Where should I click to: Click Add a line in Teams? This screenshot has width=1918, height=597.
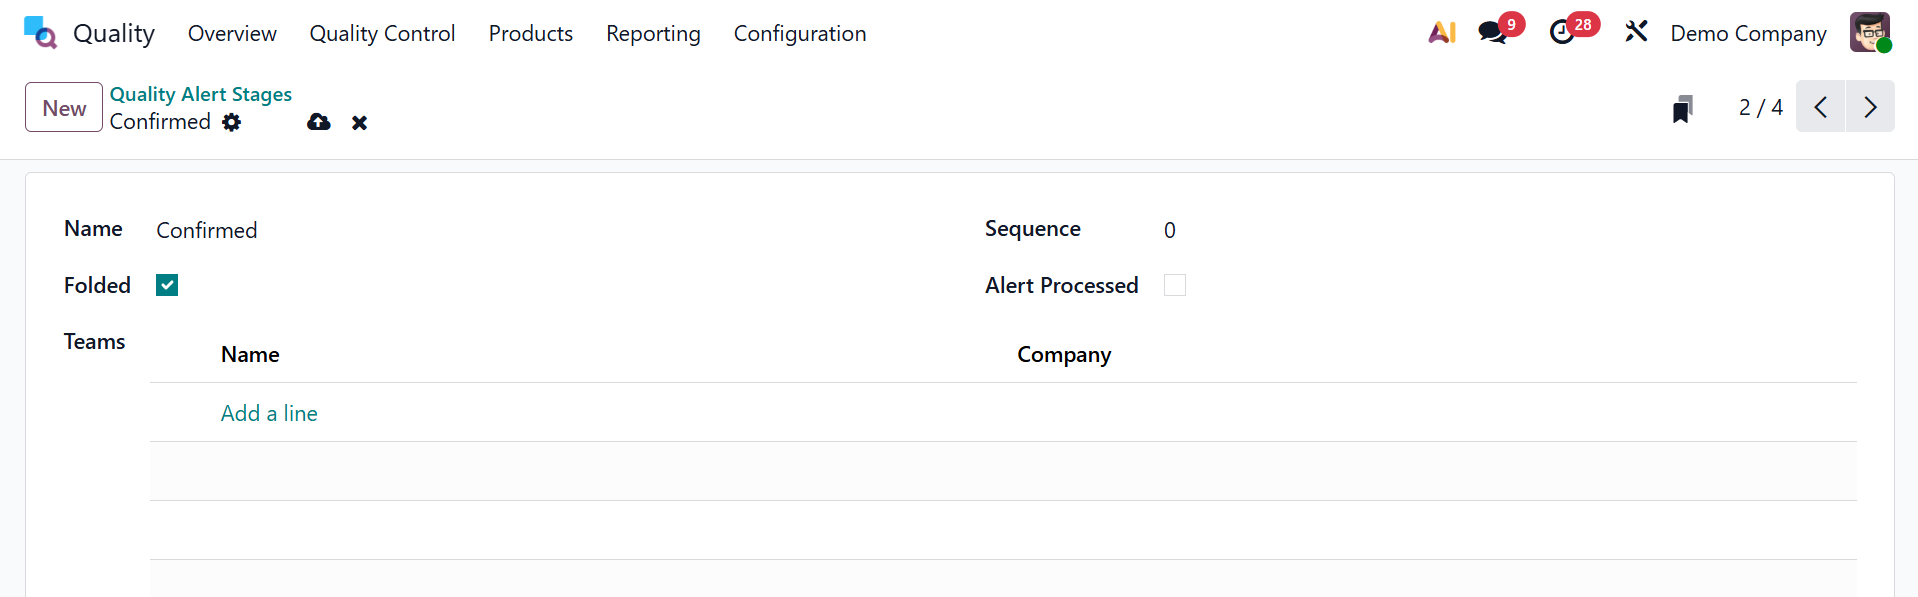click(269, 413)
